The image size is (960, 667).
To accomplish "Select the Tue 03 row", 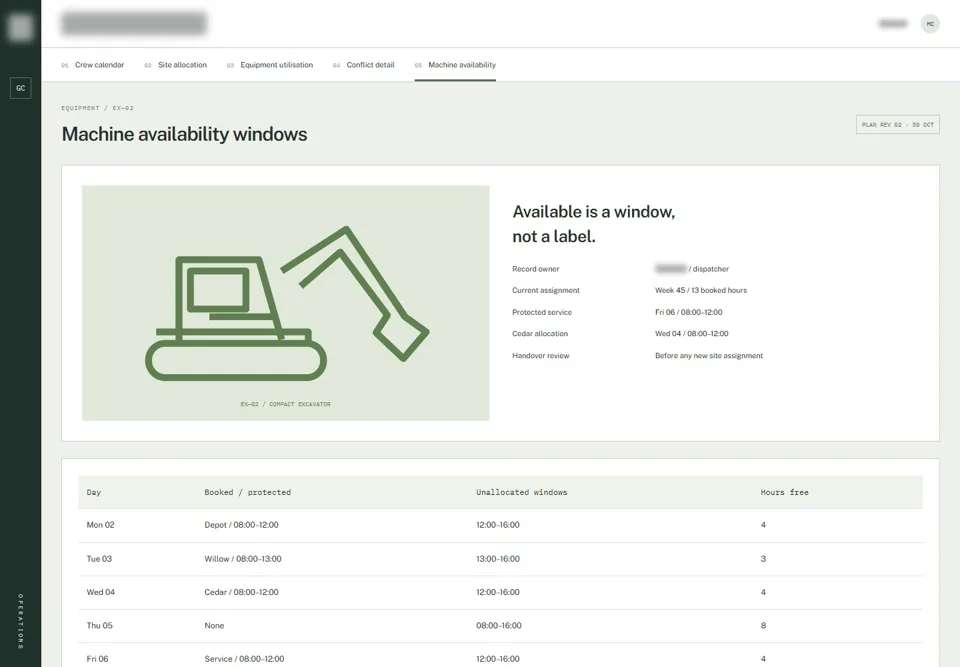I will (x=500, y=559).
